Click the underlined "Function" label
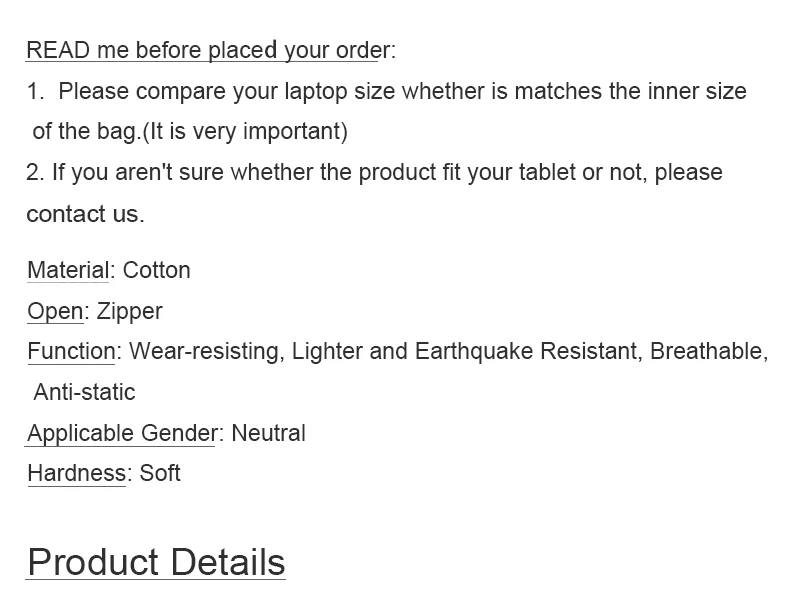Viewport: 800px width, 600px height. tap(71, 351)
